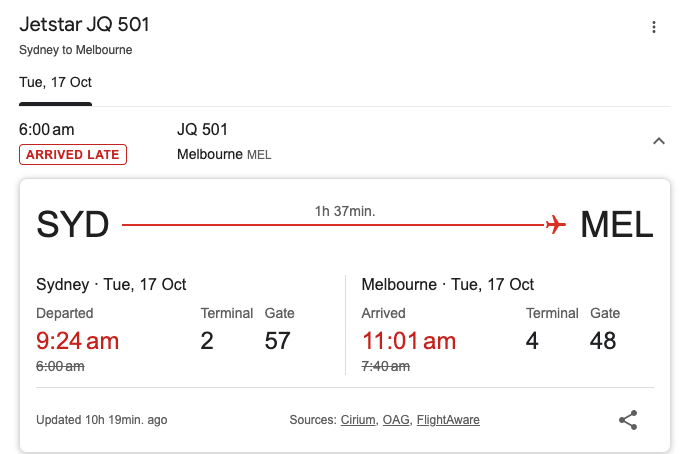Click the SYD airport code
The height and width of the screenshot is (454, 680).
point(72,225)
